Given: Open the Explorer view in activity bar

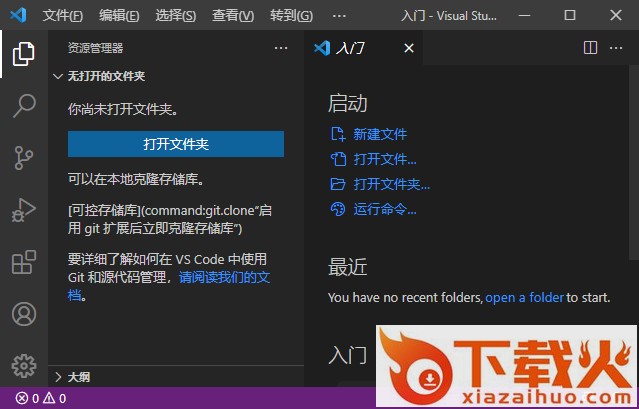Looking at the screenshot, I should tap(24, 54).
